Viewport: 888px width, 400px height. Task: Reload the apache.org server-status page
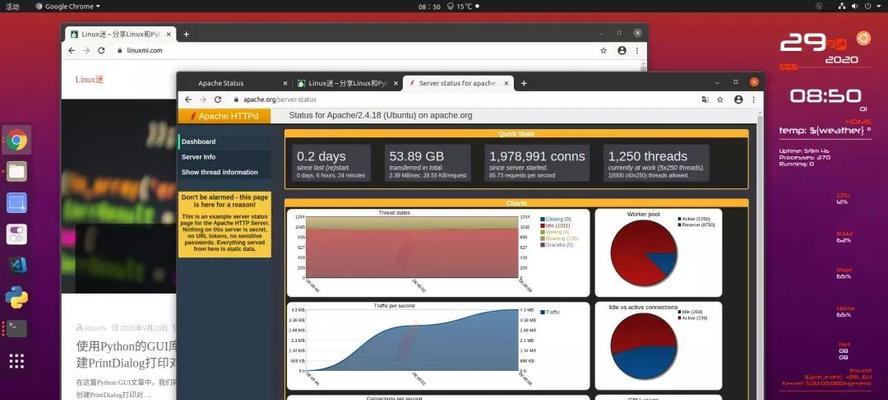point(217,99)
